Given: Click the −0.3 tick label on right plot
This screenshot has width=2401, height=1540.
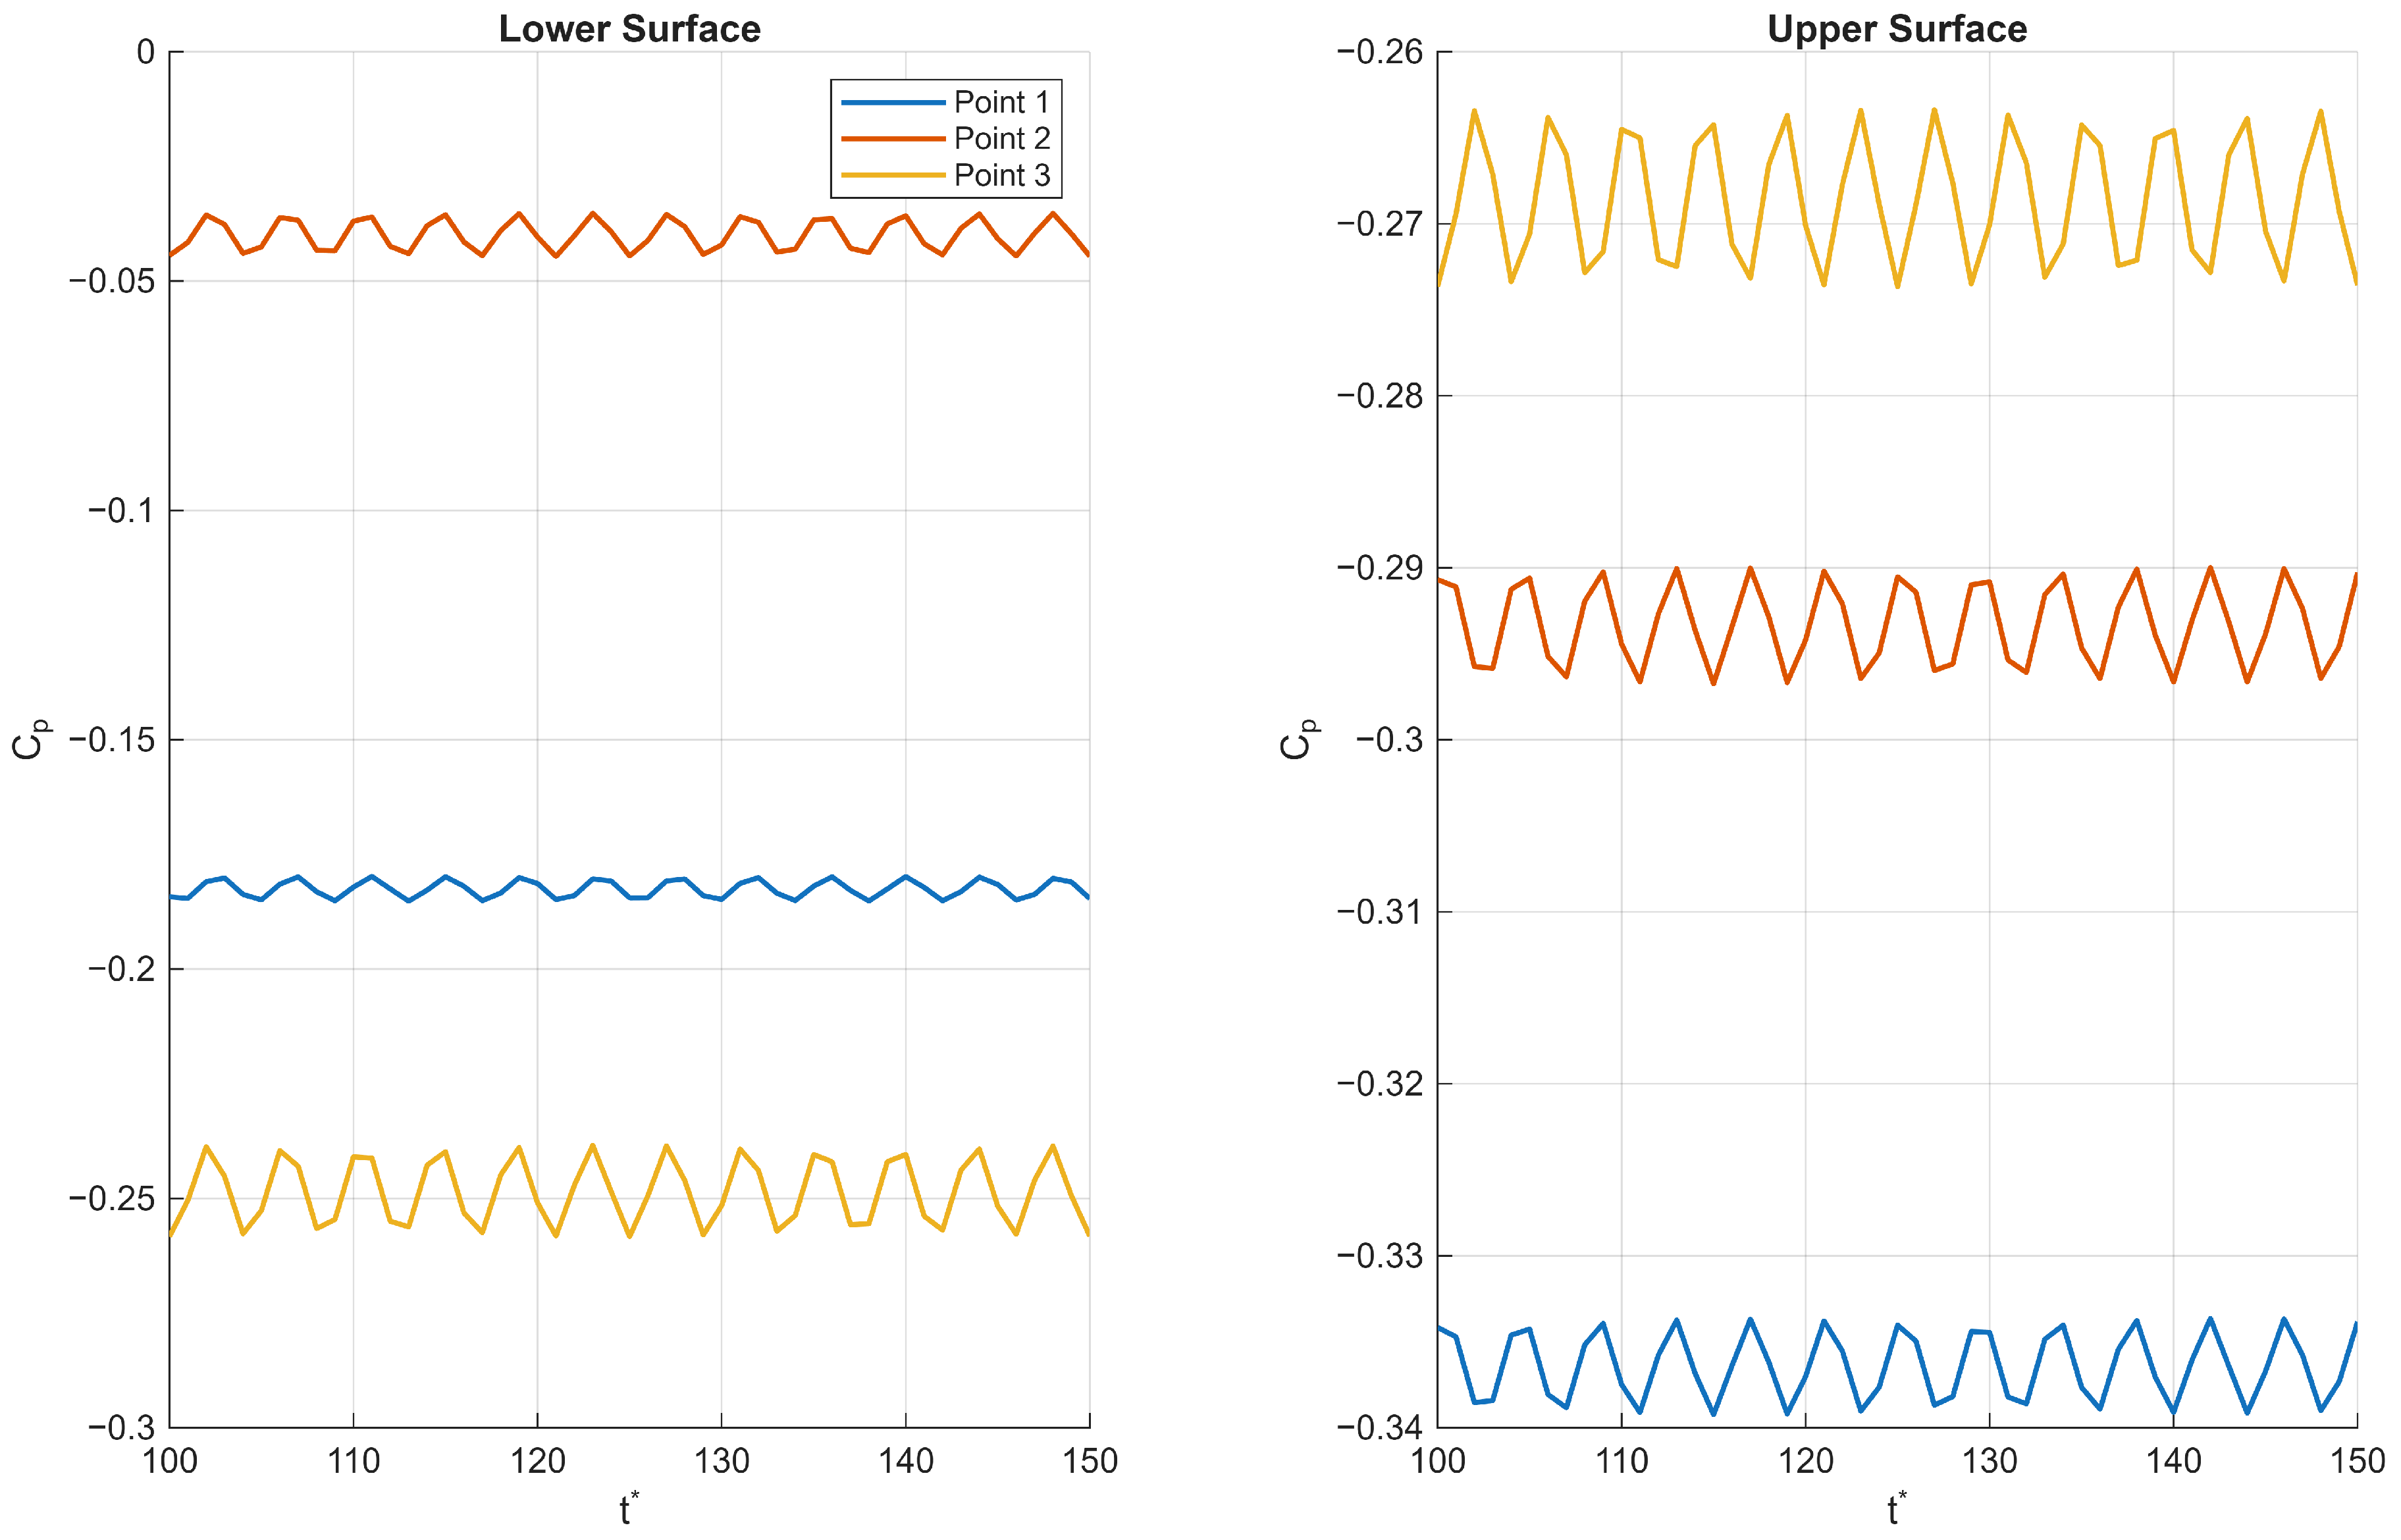Looking at the screenshot, I should [1389, 740].
